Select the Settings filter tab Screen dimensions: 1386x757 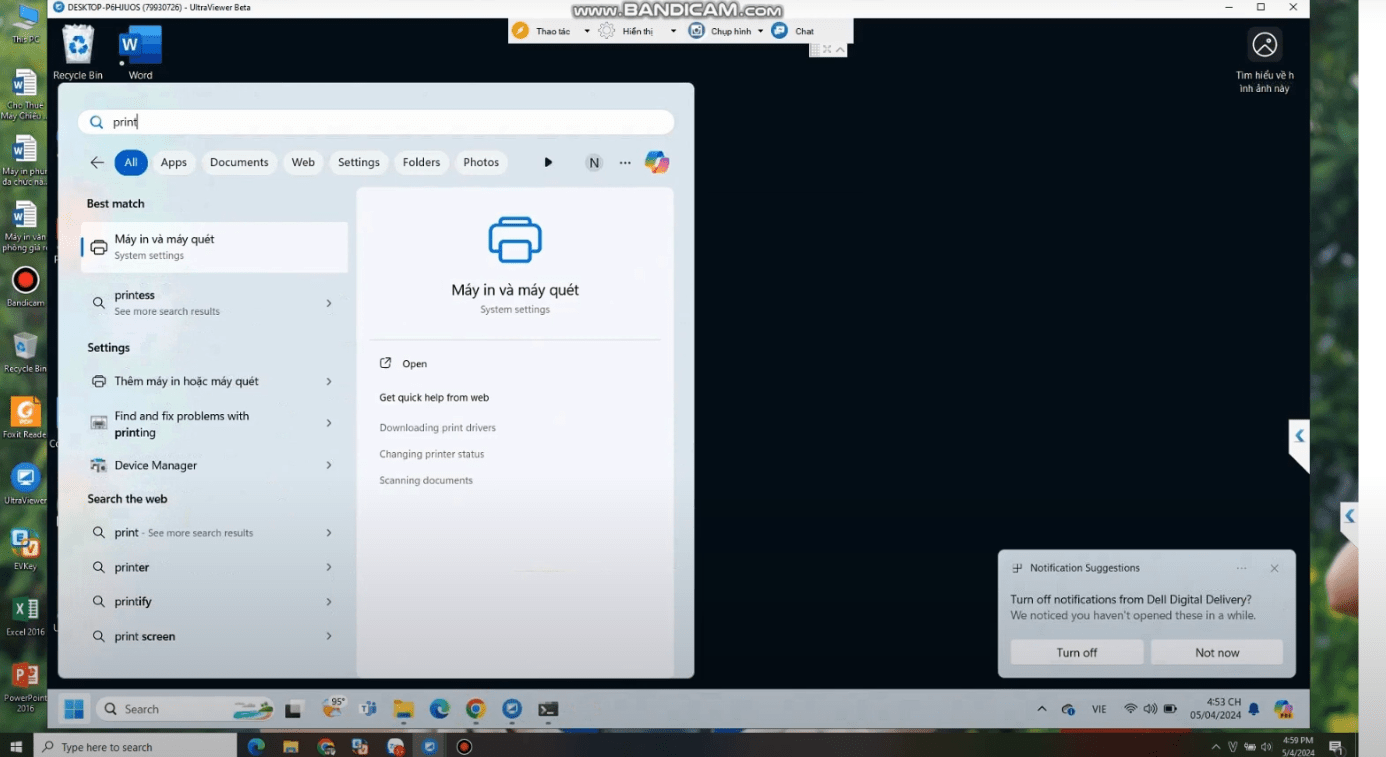point(358,162)
